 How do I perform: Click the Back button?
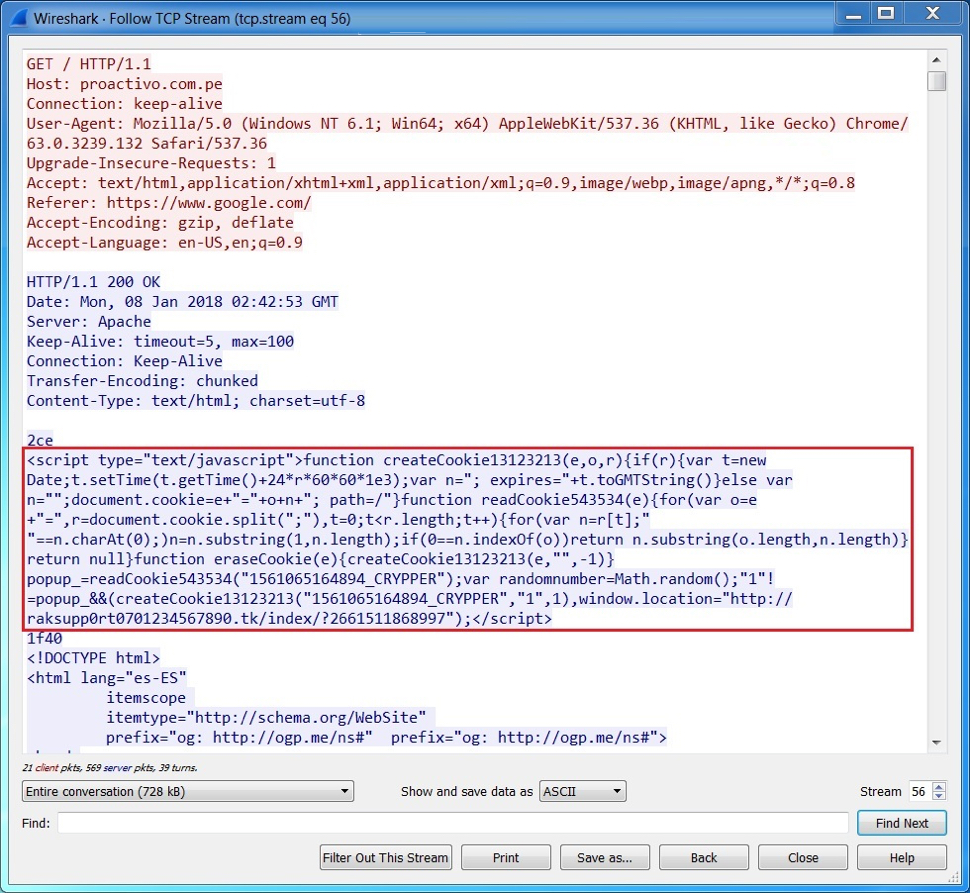click(704, 858)
